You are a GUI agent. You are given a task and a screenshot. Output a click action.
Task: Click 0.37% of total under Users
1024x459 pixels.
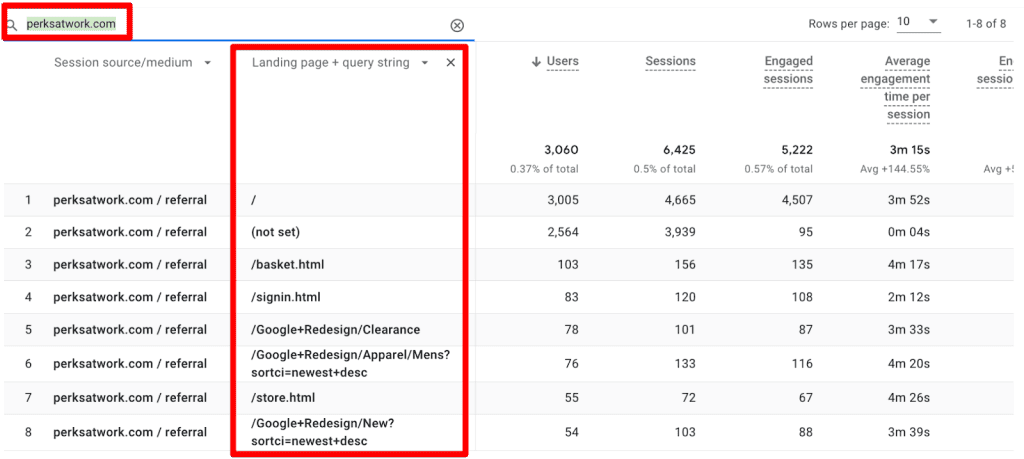545,169
